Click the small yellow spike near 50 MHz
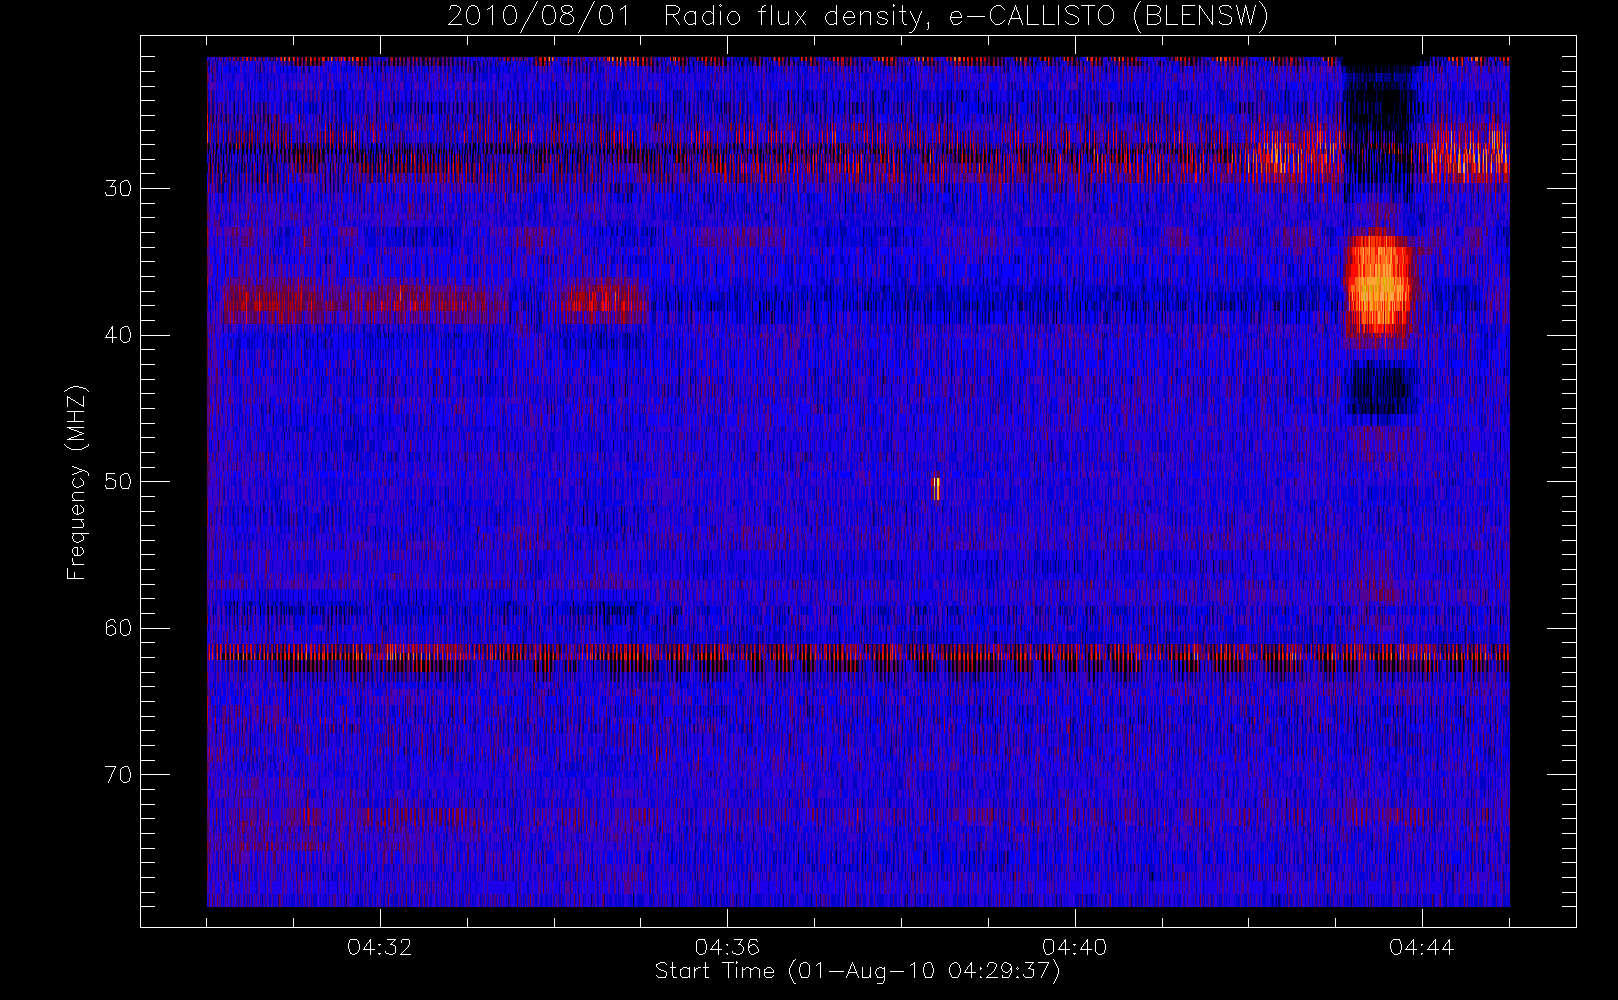Image resolution: width=1618 pixels, height=1000 pixels. pos(937,487)
